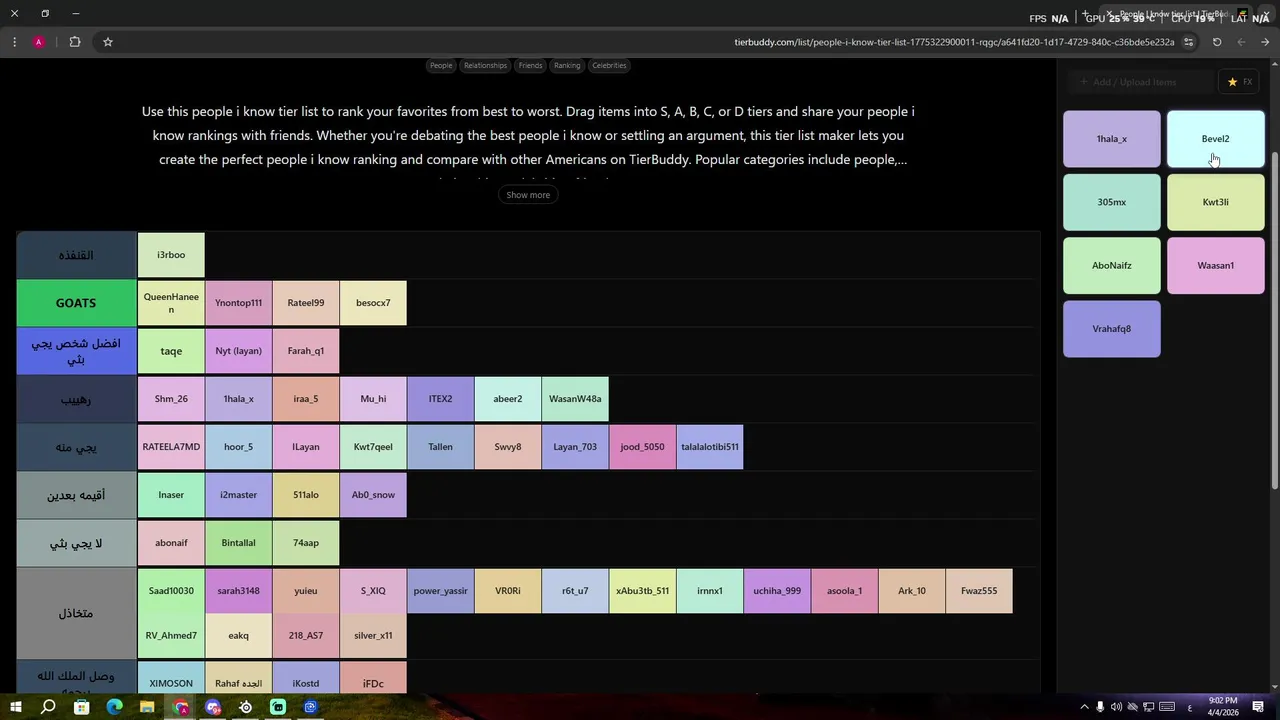
Task: Click the uchiha_999 item
Action: pos(777,591)
